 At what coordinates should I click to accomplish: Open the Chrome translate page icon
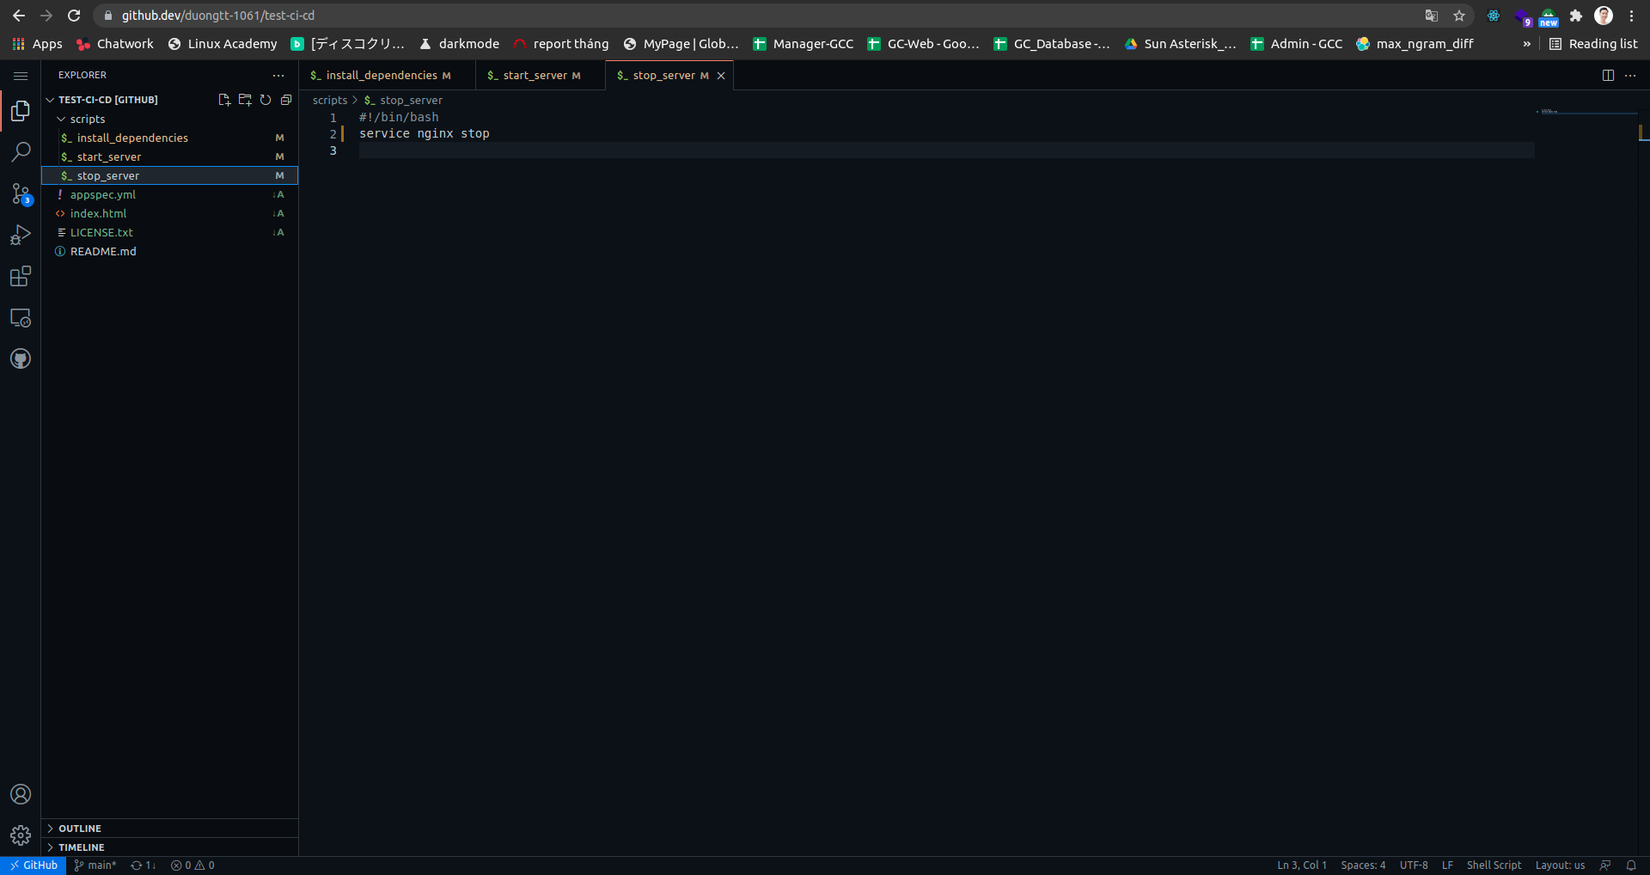point(1431,16)
